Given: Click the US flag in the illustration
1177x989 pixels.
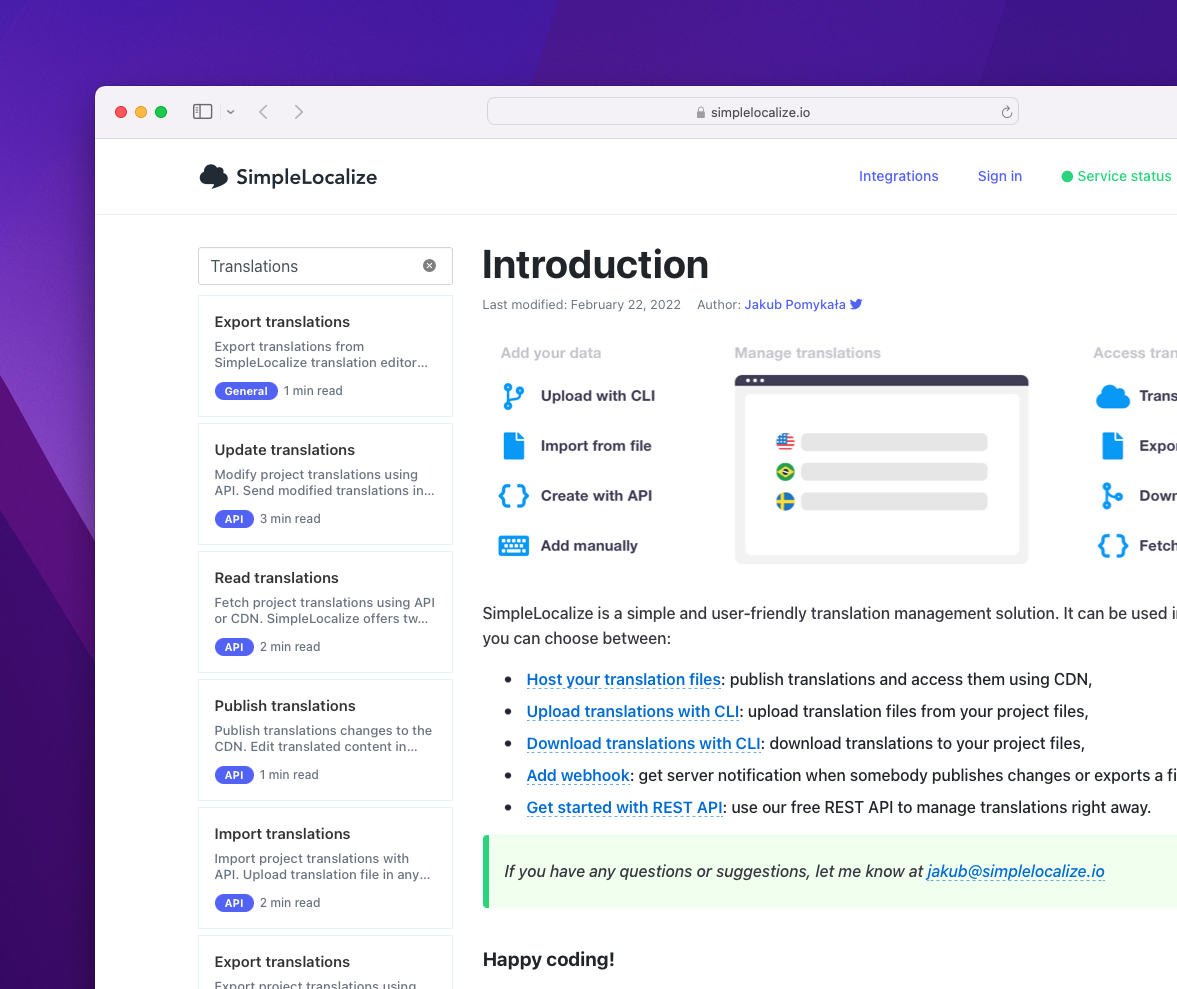Looking at the screenshot, I should [785, 441].
